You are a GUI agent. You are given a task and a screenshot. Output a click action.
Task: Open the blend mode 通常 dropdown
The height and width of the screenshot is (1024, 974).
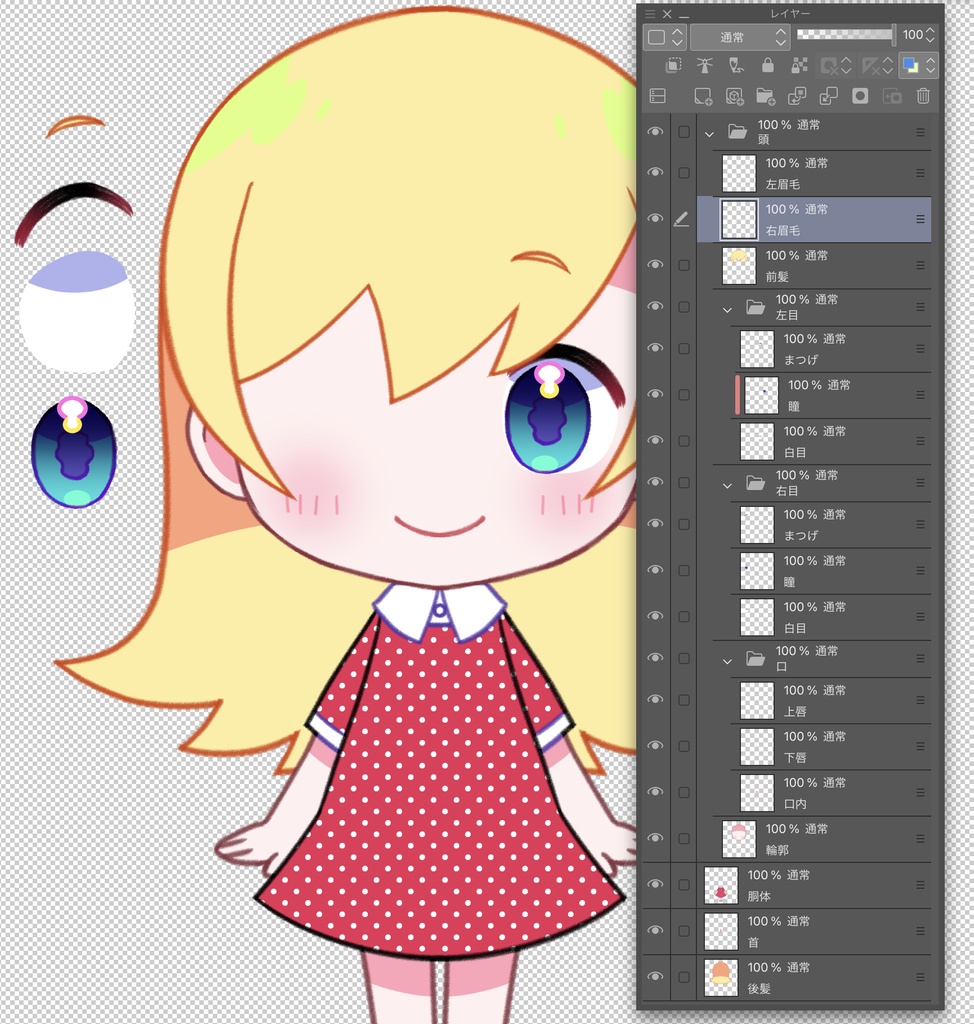pos(740,36)
